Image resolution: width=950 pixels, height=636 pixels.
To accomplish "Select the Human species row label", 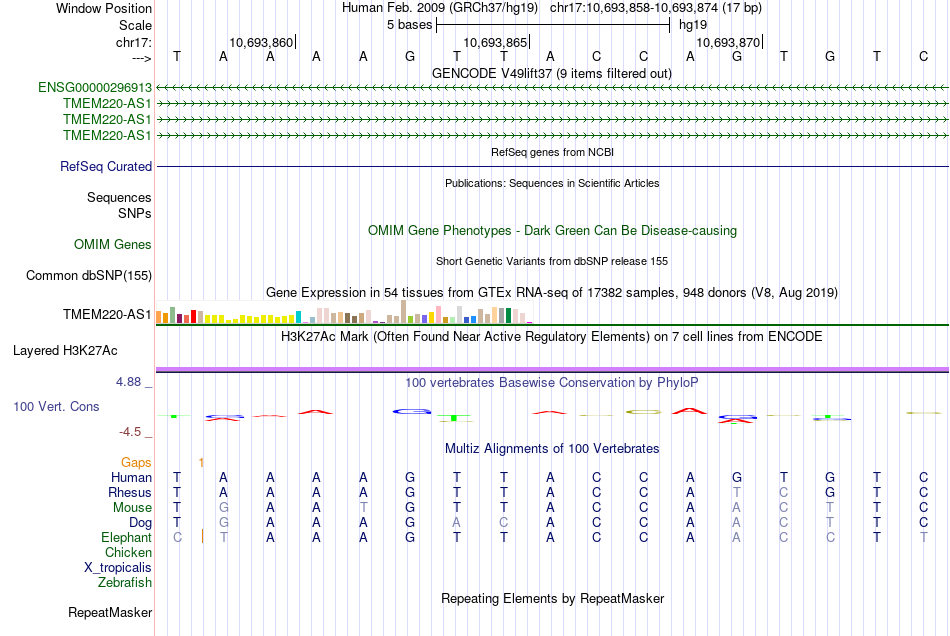I will click(131, 478).
